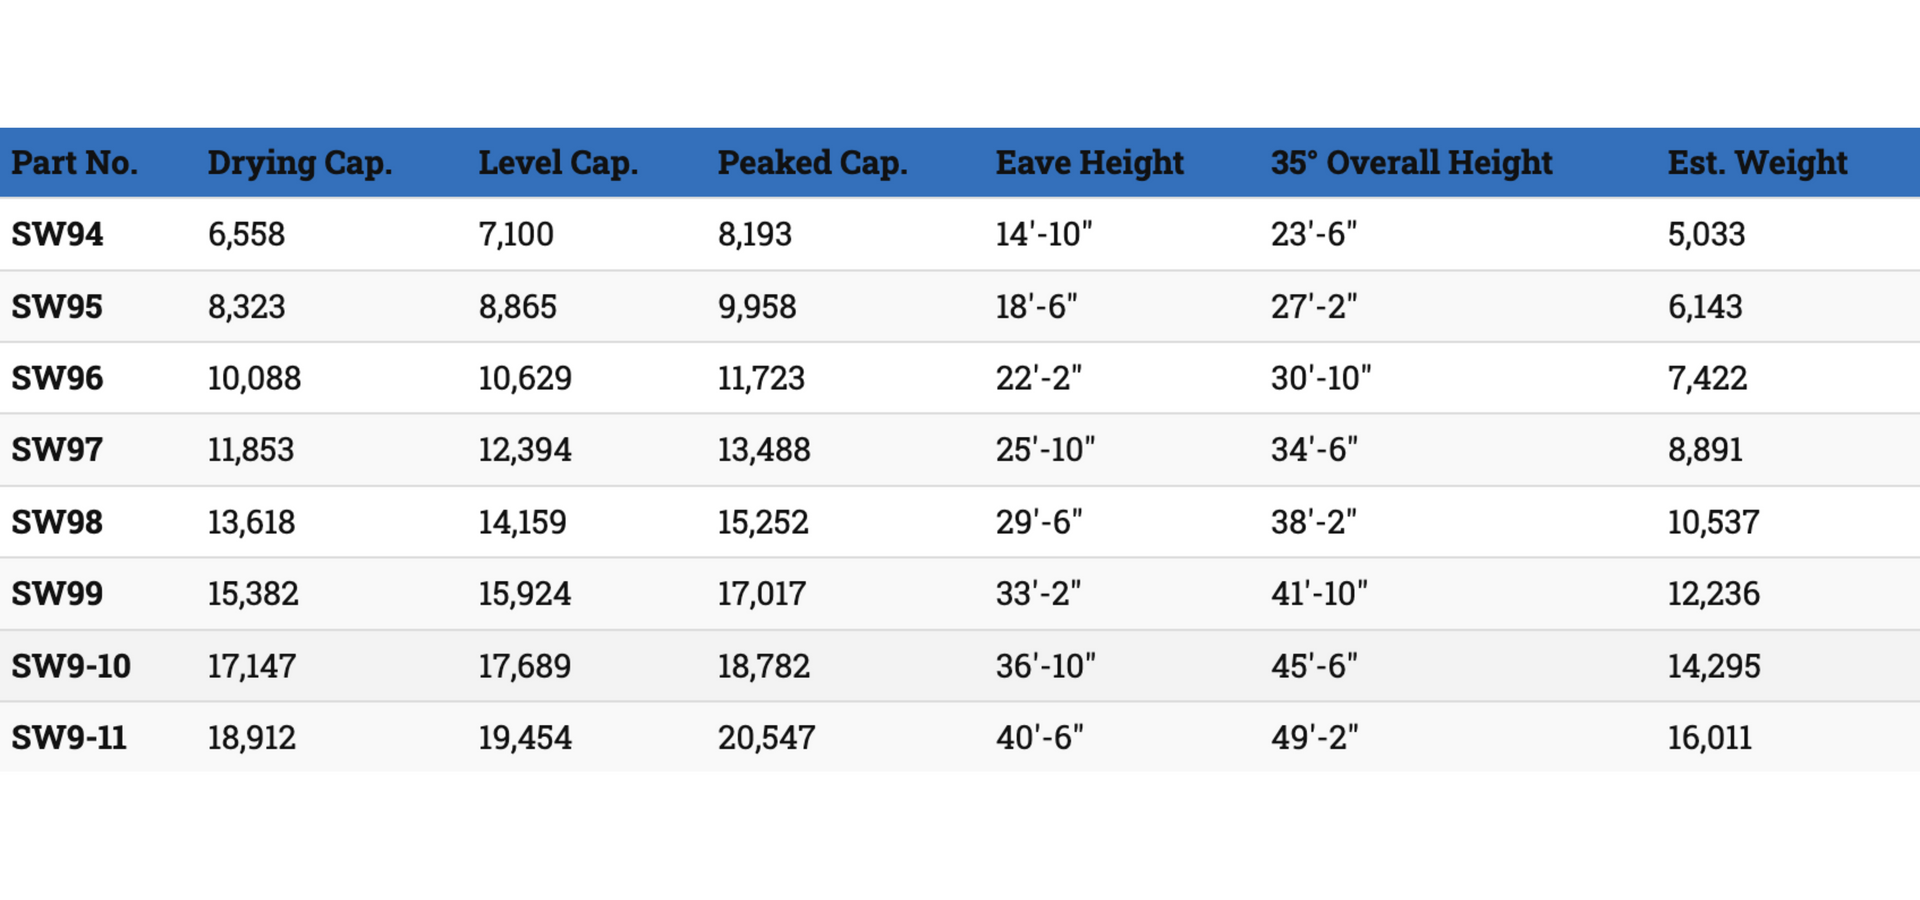
Task: Select the Peaked Cap. header cell
Action: pos(813,163)
